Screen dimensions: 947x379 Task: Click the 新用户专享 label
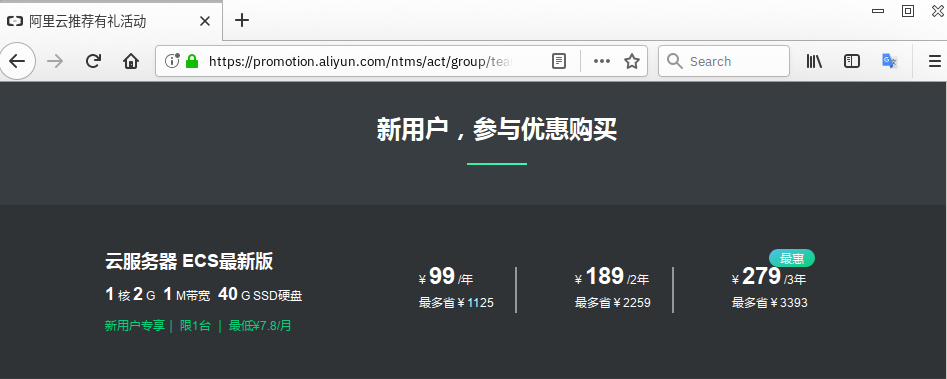click(135, 326)
